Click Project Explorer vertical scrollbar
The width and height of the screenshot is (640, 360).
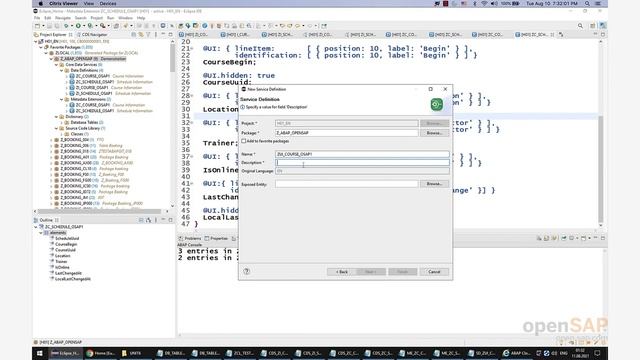172,57
